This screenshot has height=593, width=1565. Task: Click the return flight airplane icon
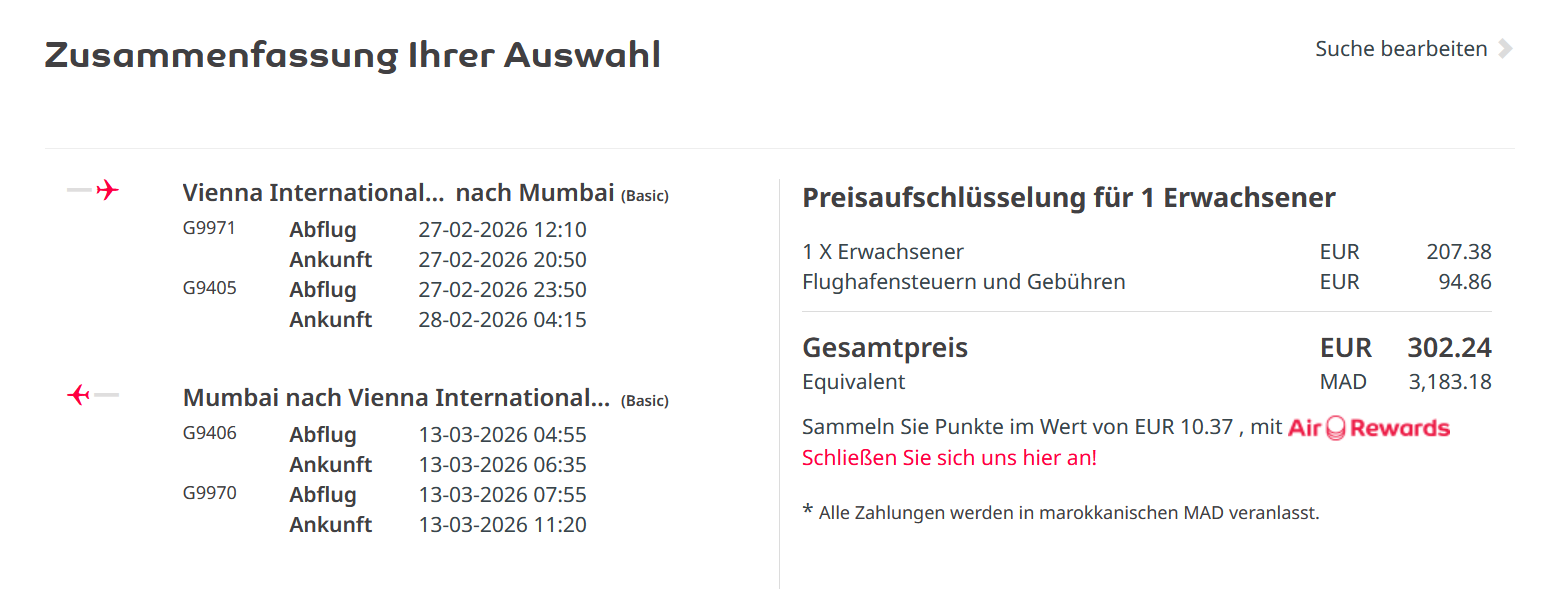pos(80,395)
